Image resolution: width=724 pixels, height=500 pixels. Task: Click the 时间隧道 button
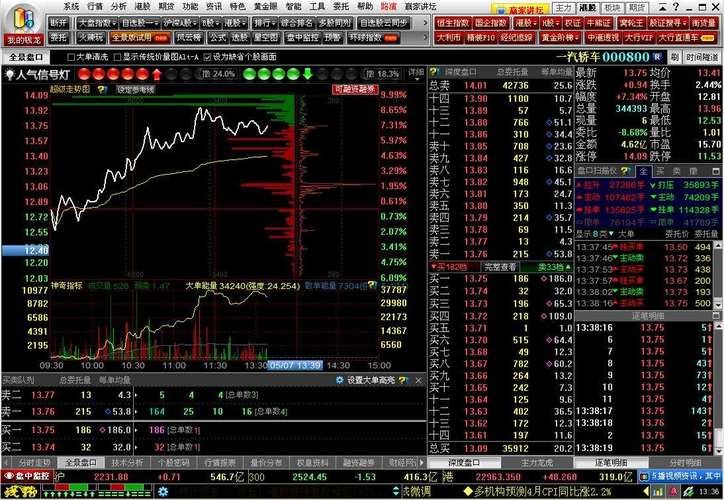701,57
